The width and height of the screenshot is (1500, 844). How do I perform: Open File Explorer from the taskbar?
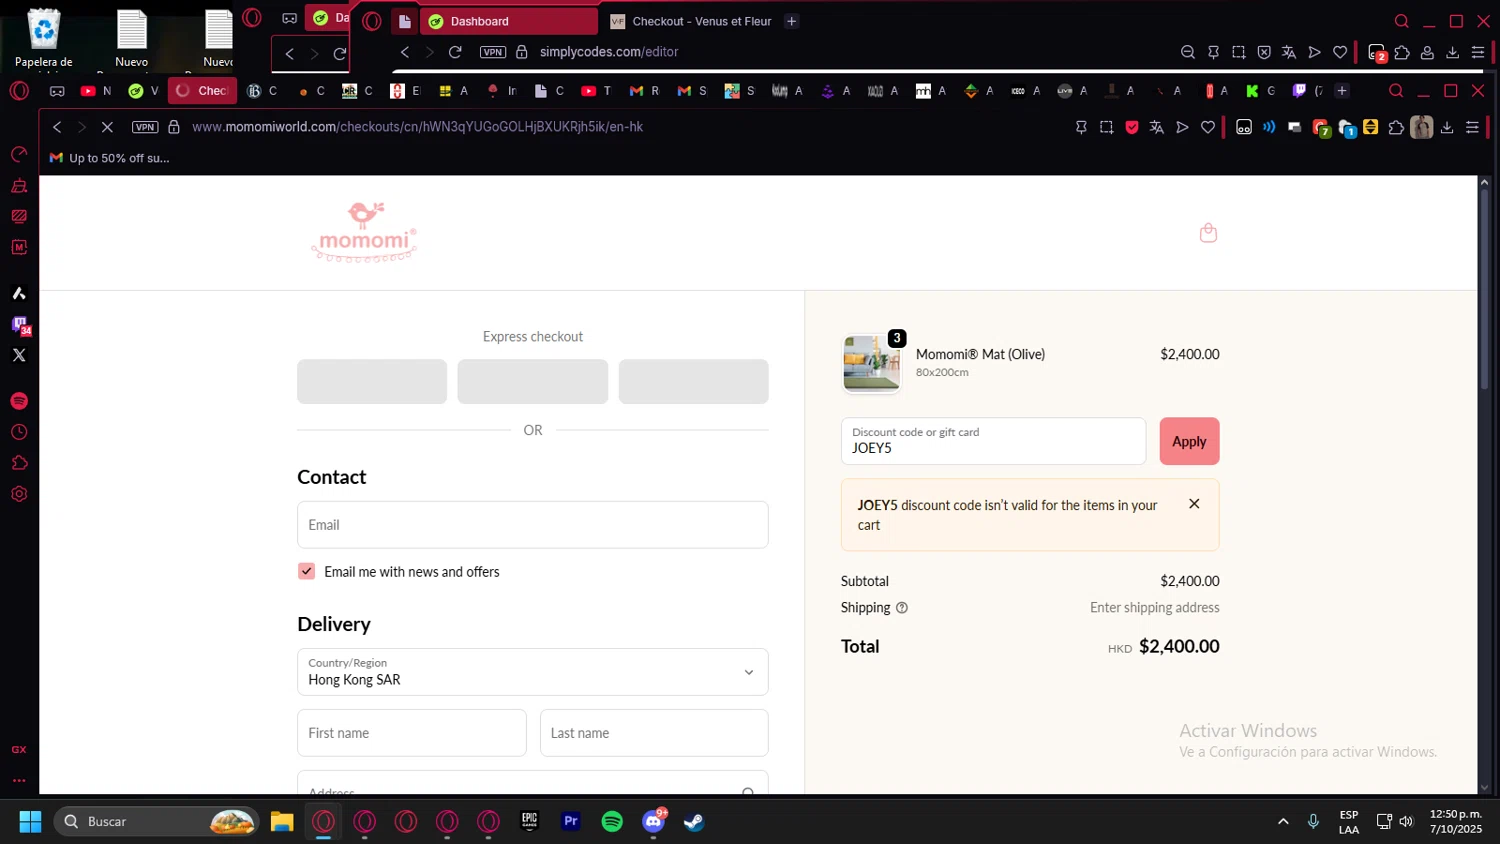(282, 822)
